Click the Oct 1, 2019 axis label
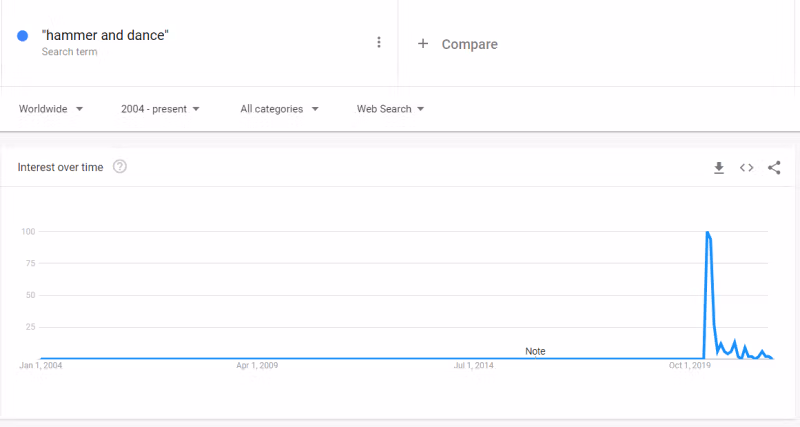Screen dimensions: 800x427 coord(690,366)
